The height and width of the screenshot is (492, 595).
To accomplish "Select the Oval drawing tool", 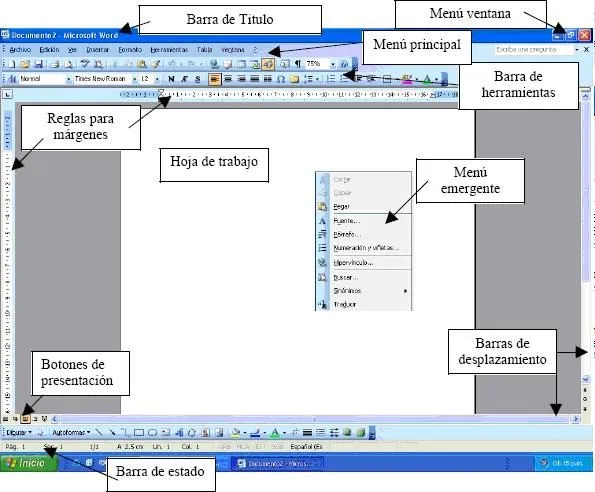I will pyautogui.click(x=152, y=432).
